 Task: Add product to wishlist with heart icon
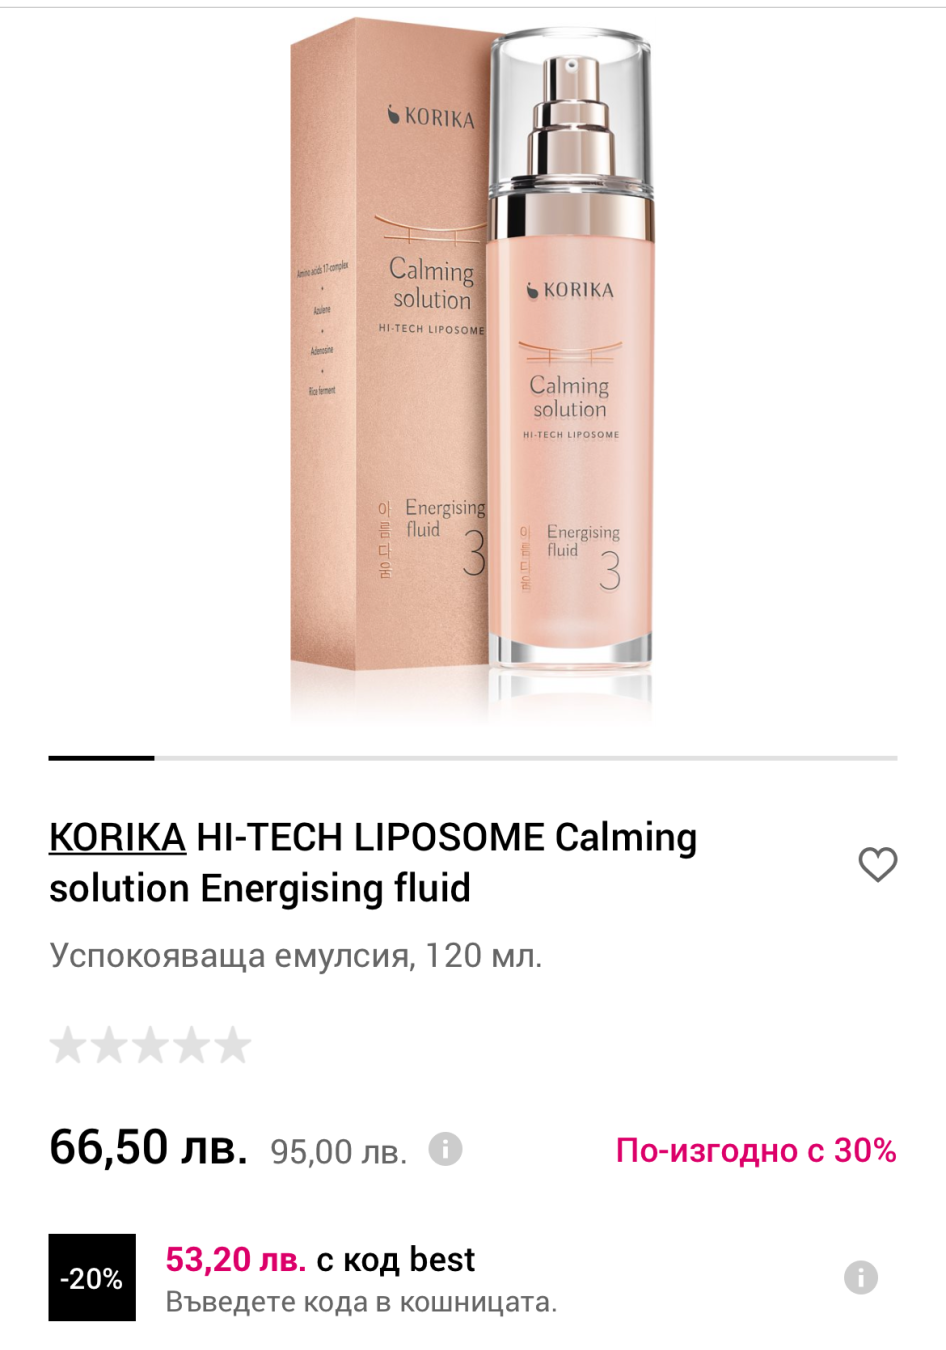878,864
